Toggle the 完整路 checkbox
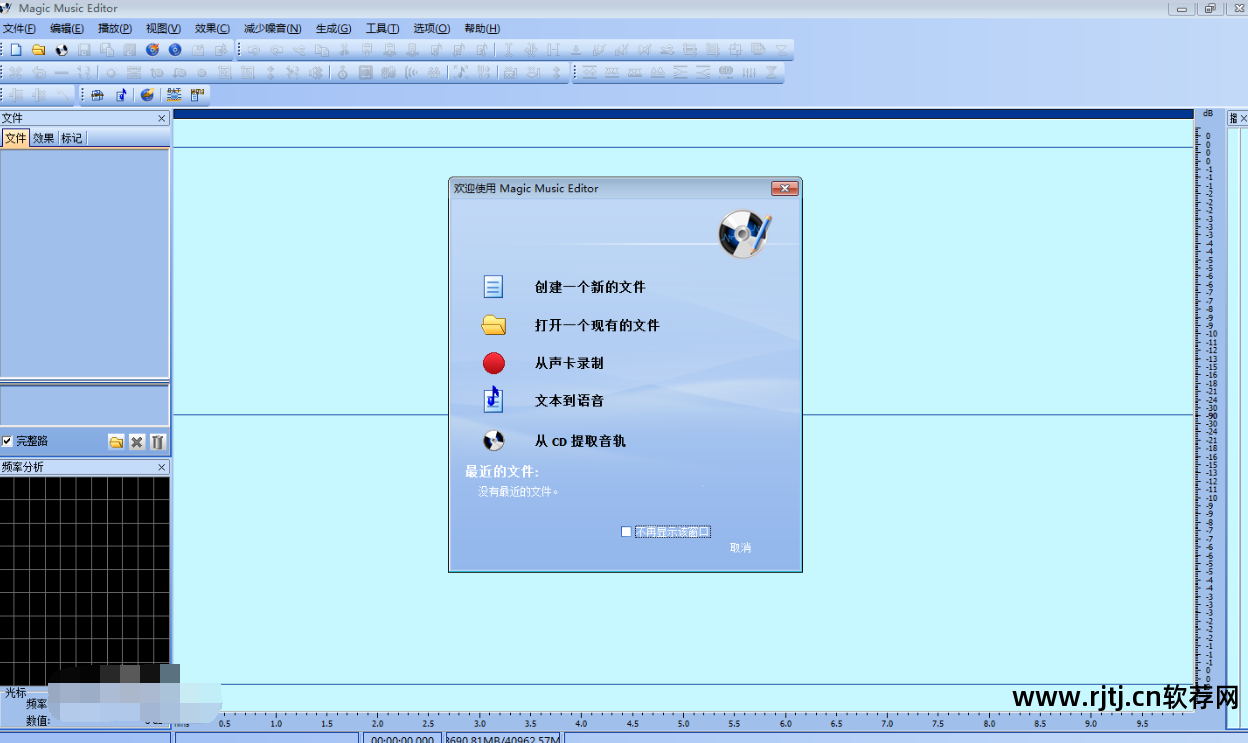 pos(8,441)
